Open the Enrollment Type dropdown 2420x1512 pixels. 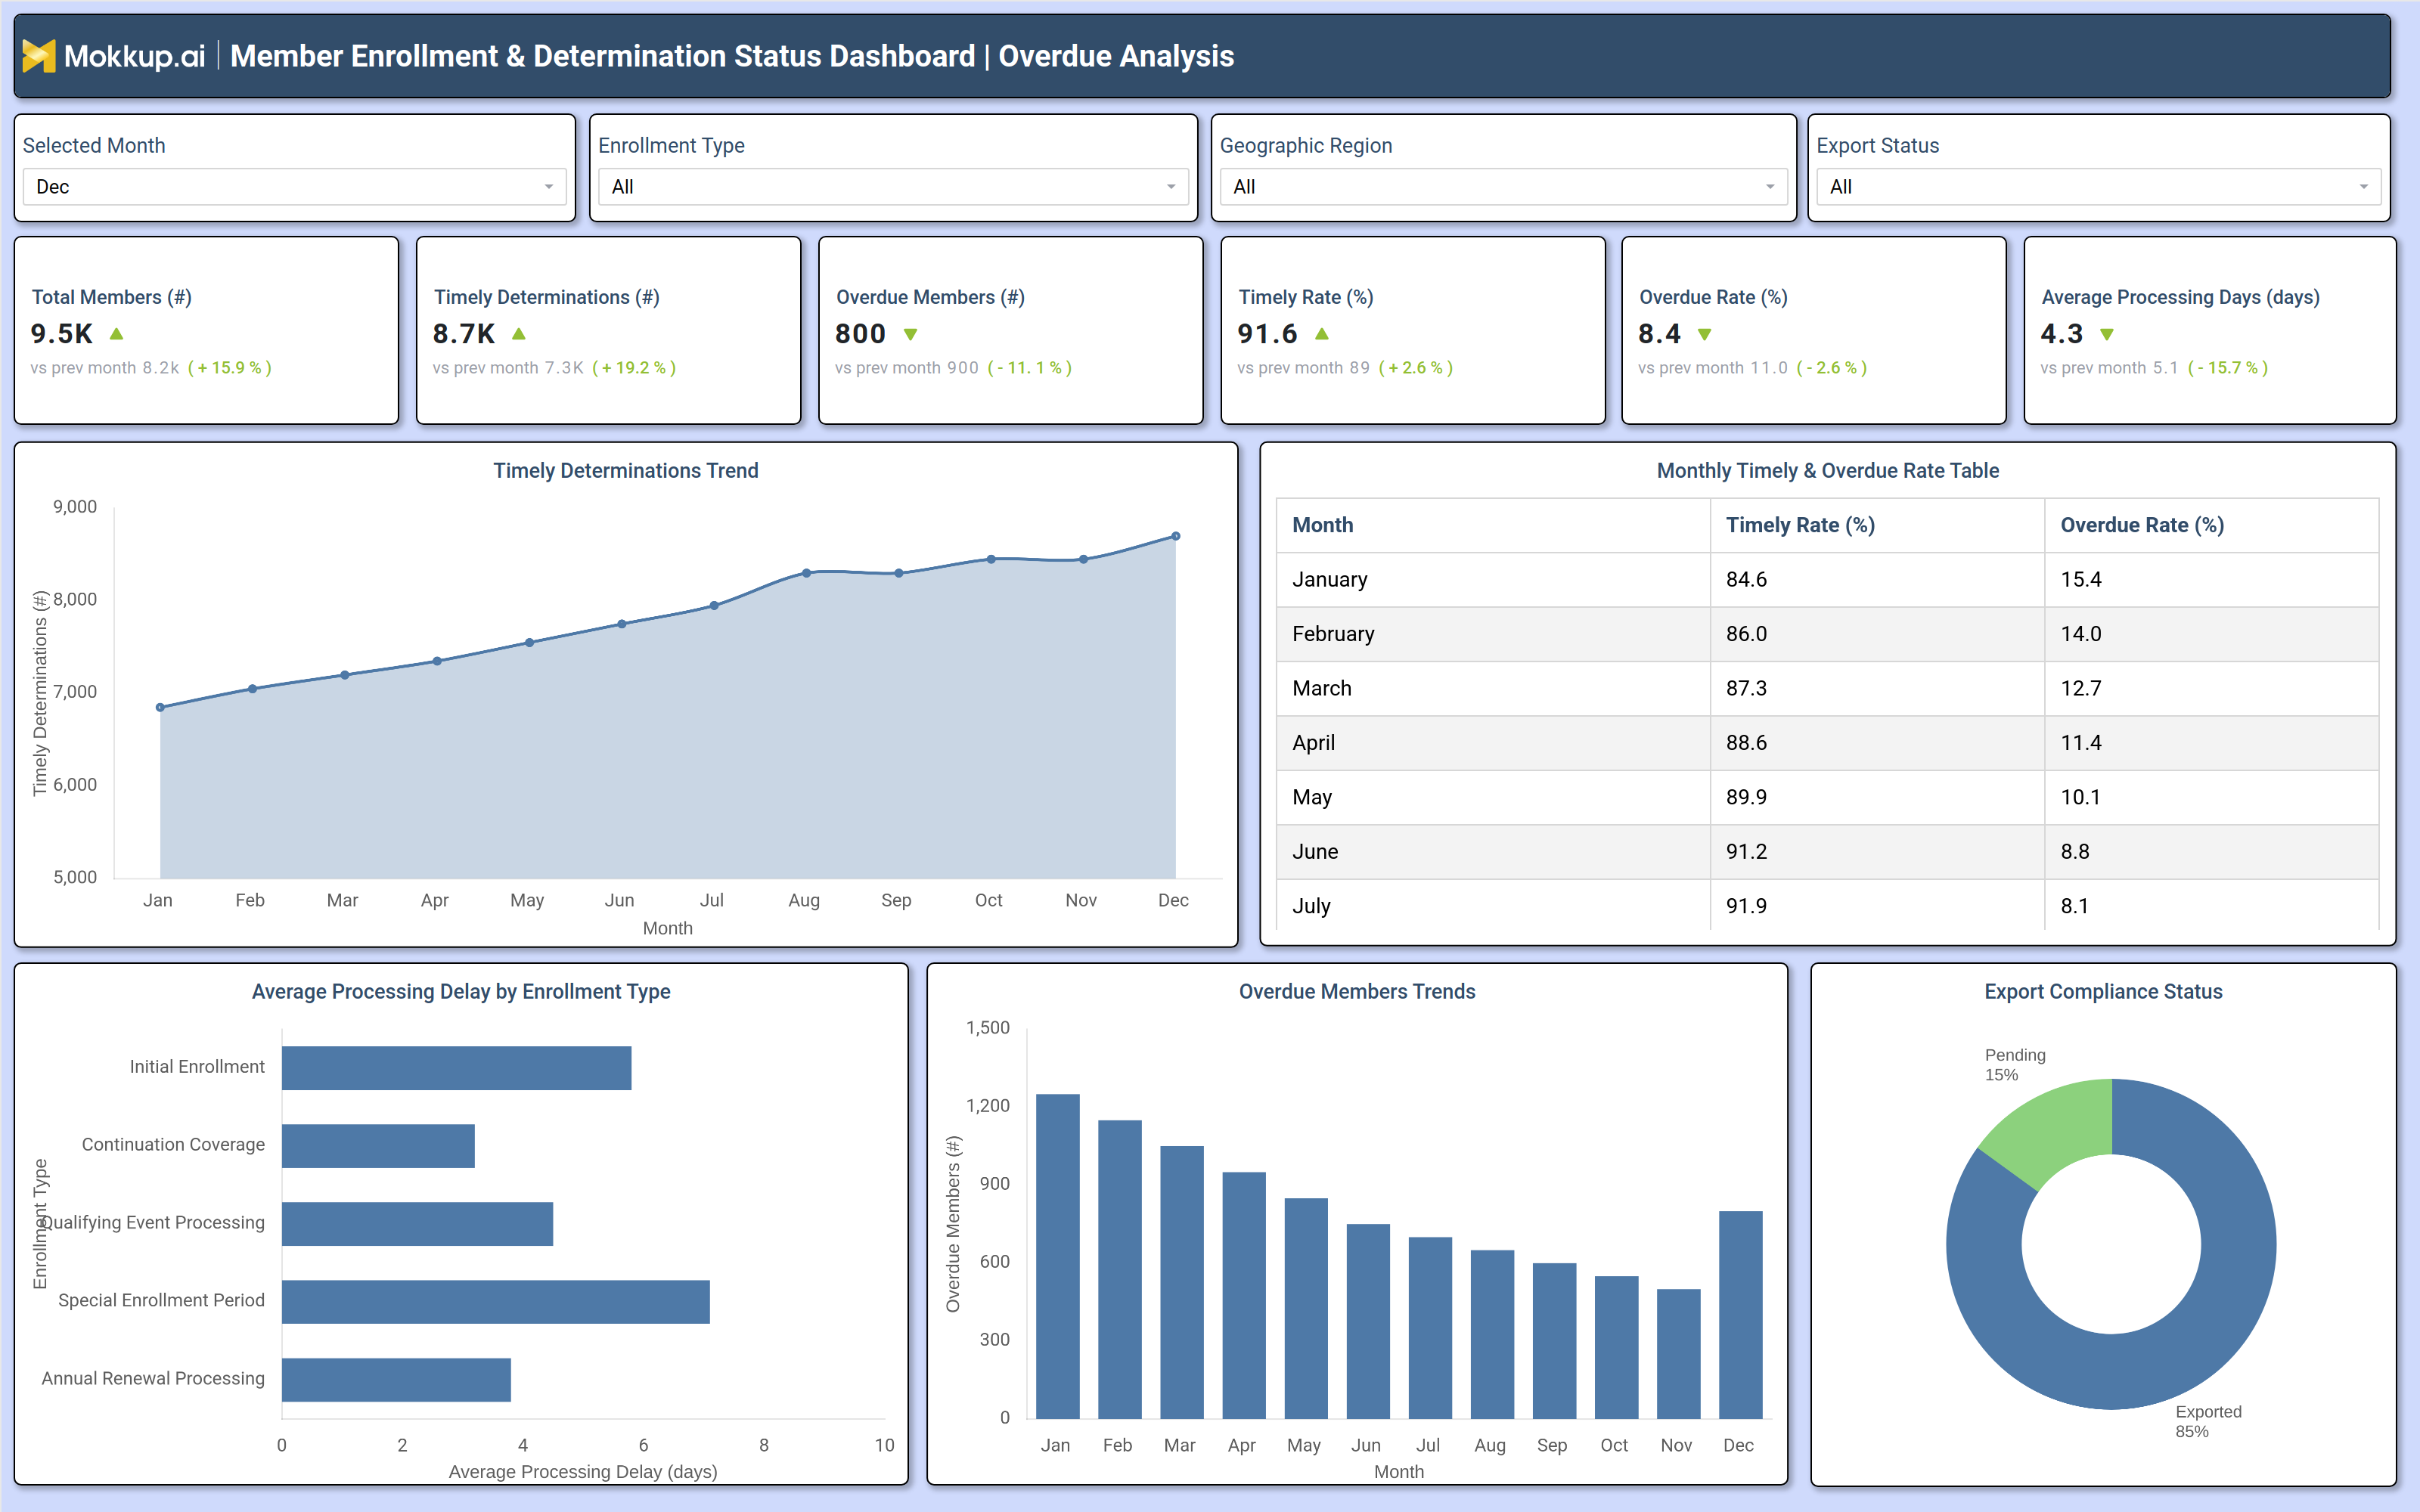click(x=893, y=187)
